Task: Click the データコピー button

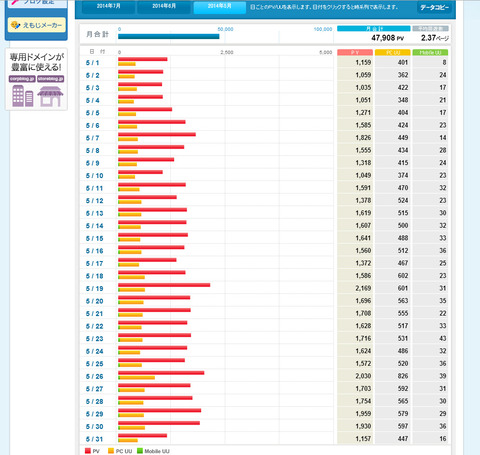Action: pyautogui.click(x=434, y=7)
